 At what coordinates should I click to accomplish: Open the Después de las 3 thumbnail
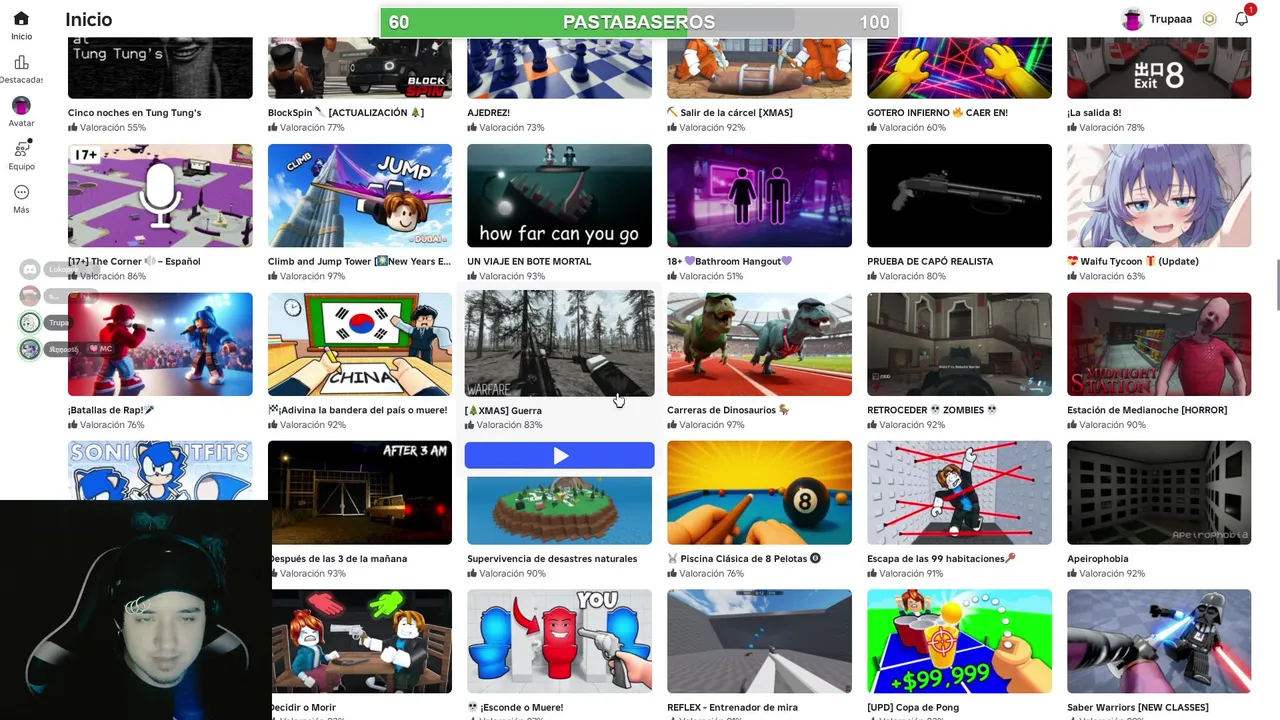(362, 493)
